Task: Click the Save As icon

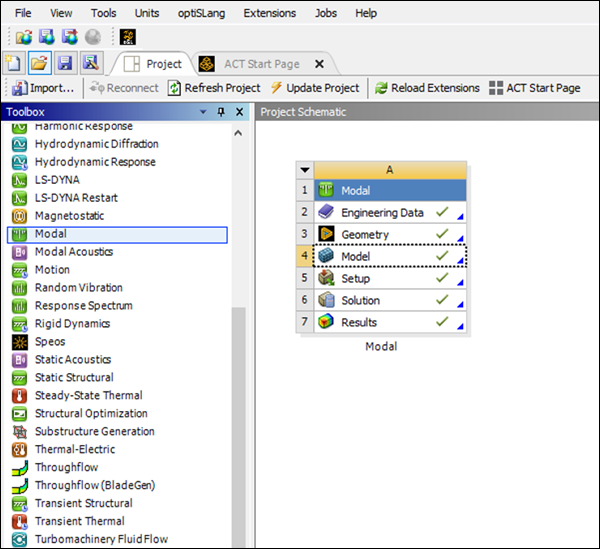Action: [x=90, y=64]
